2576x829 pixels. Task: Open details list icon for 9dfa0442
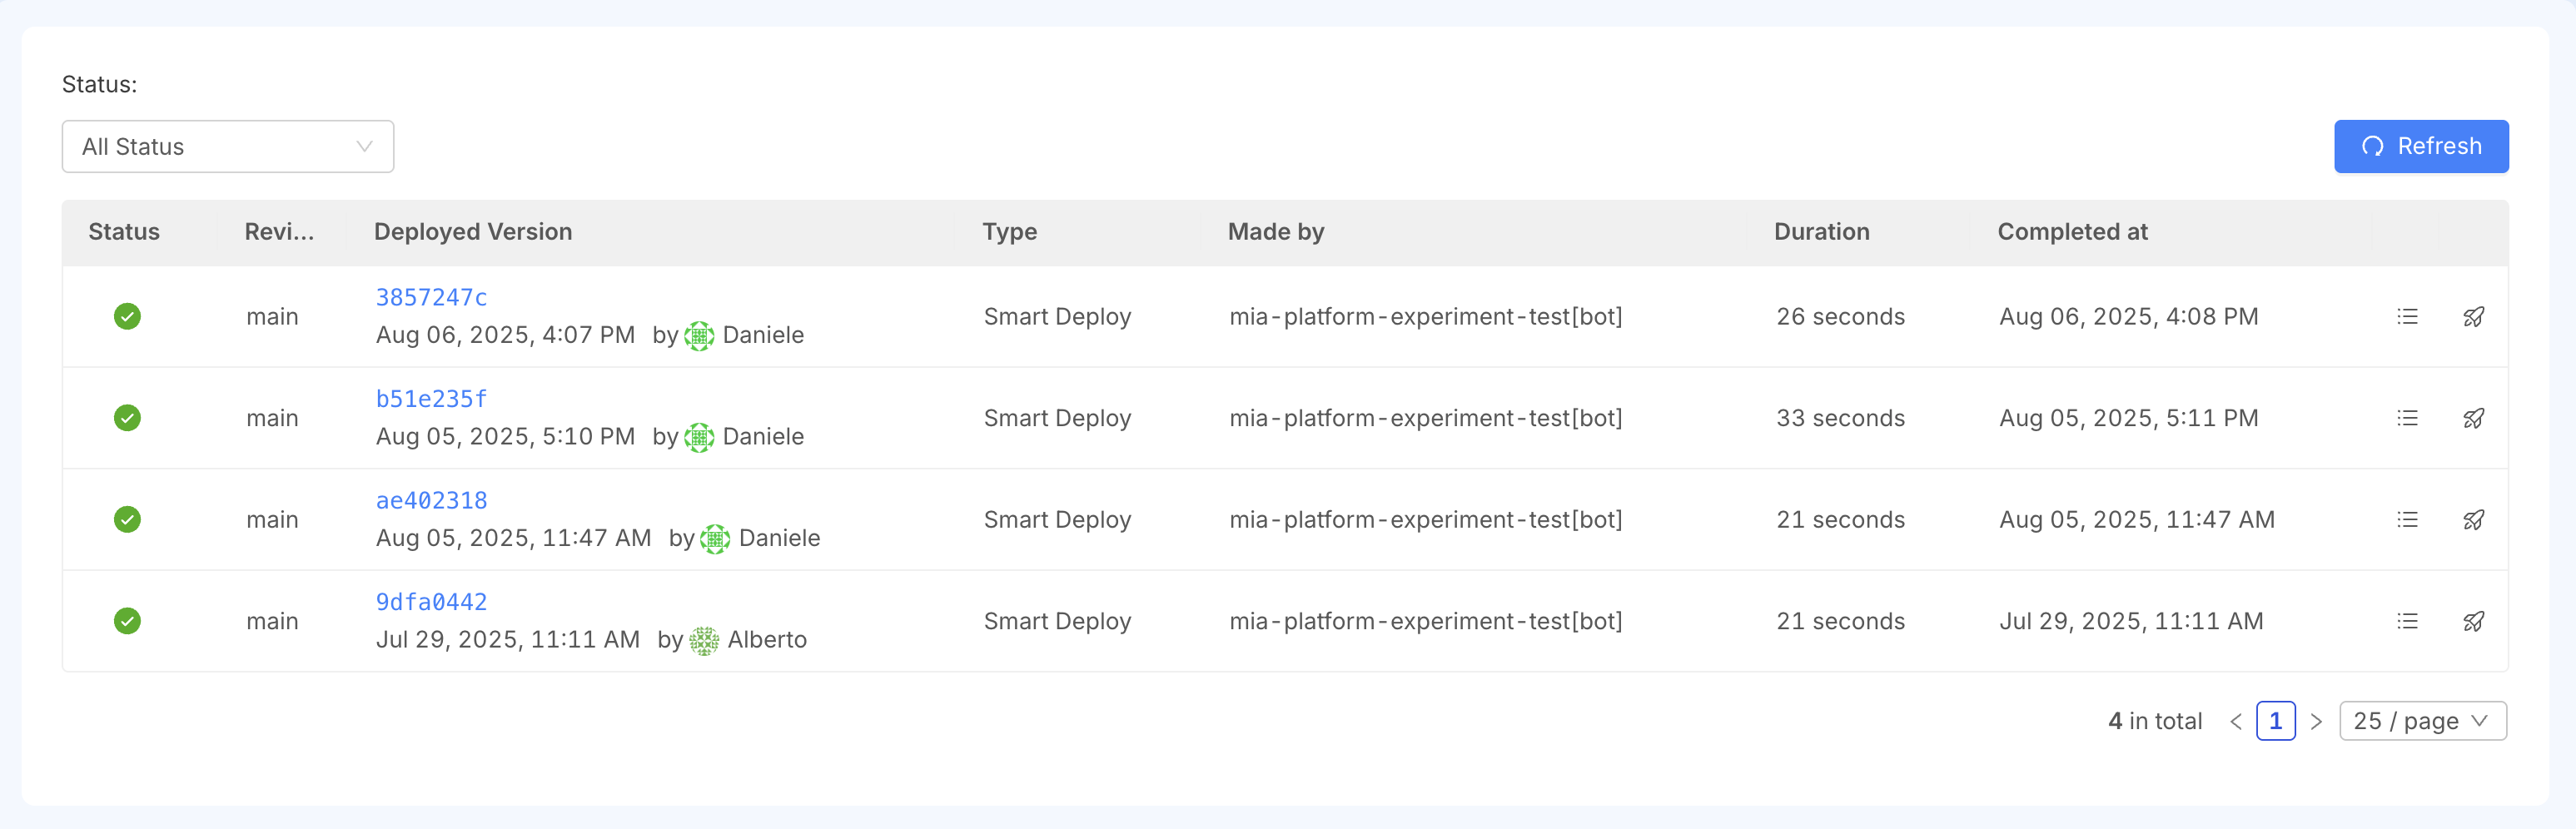(x=2407, y=621)
